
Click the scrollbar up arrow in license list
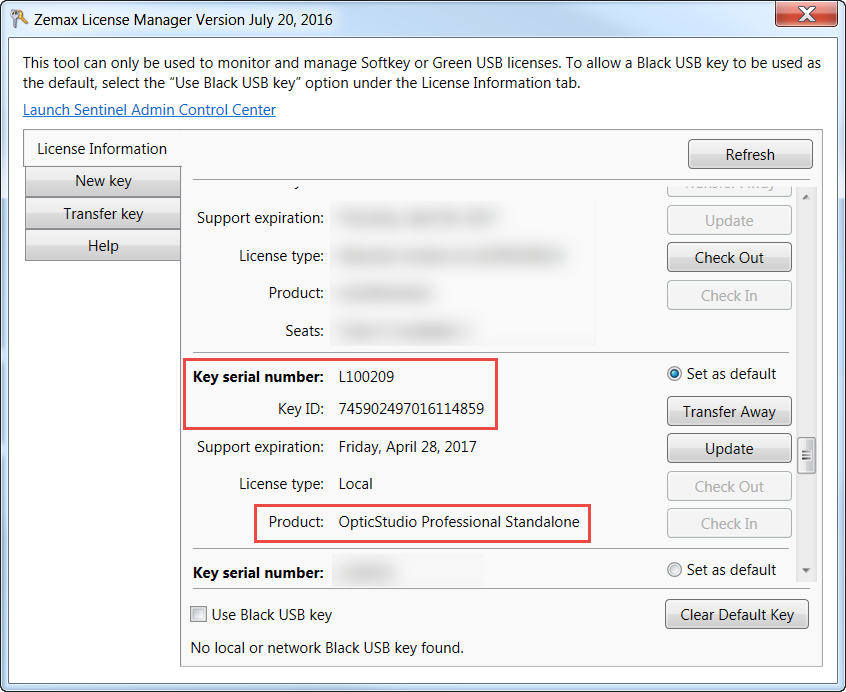(x=806, y=197)
